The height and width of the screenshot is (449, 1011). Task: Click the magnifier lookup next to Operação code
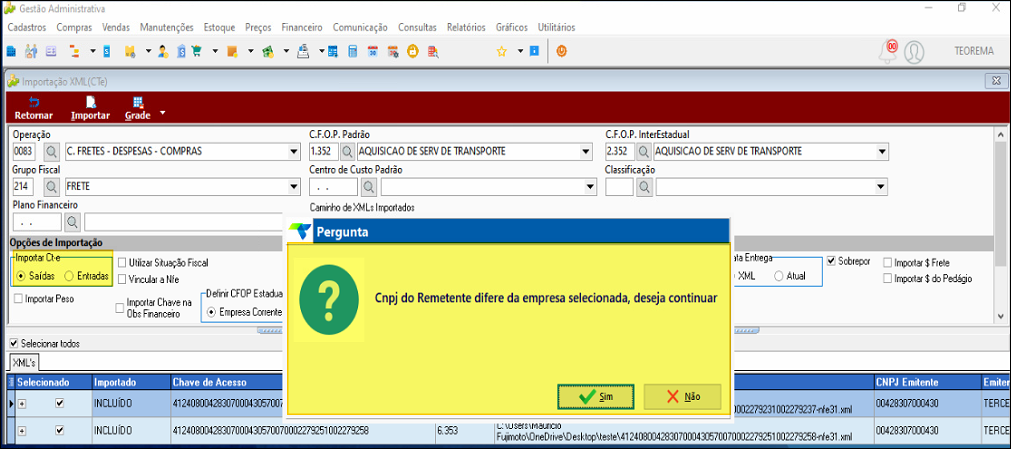coord(51,152)
